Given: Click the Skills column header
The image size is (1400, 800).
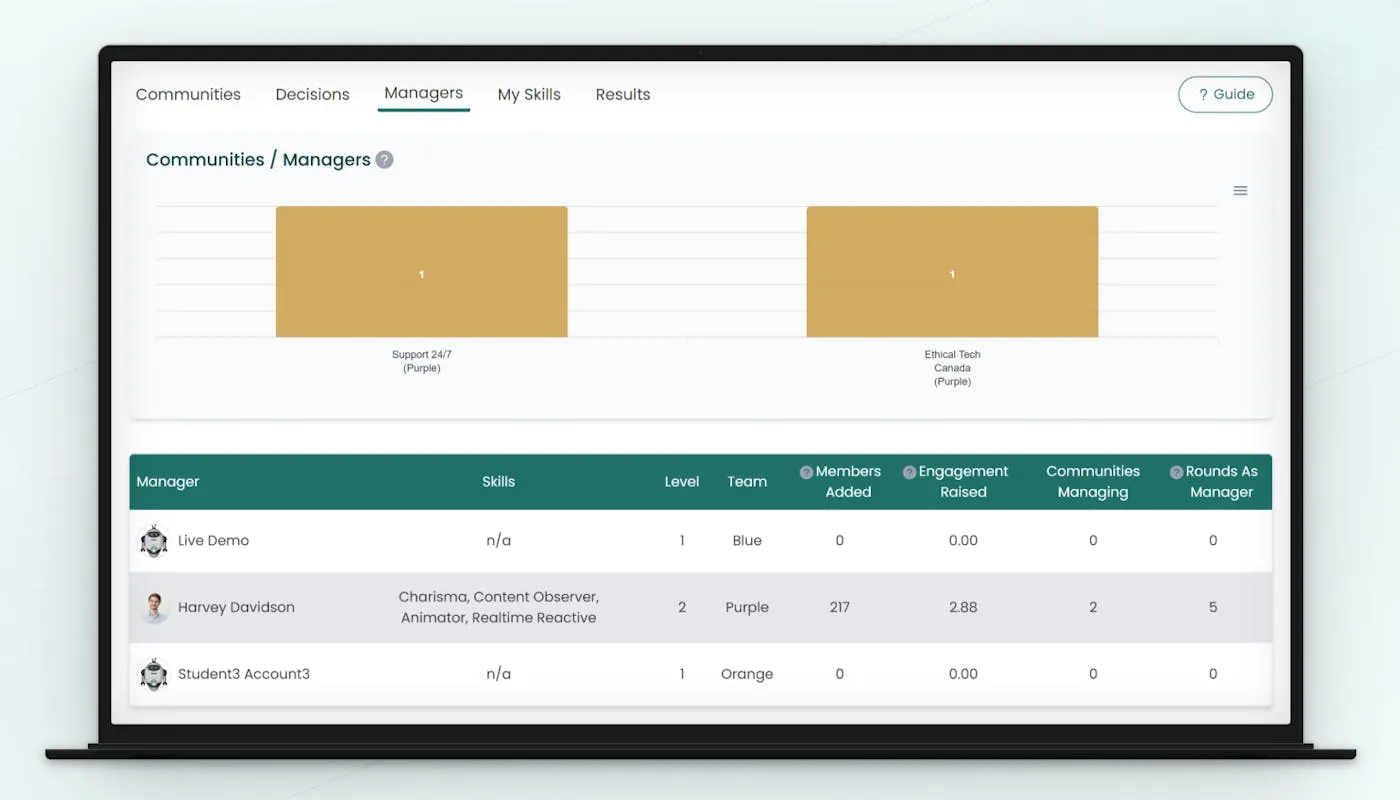Looking at the screenshot, I should [x=498, y=481].
